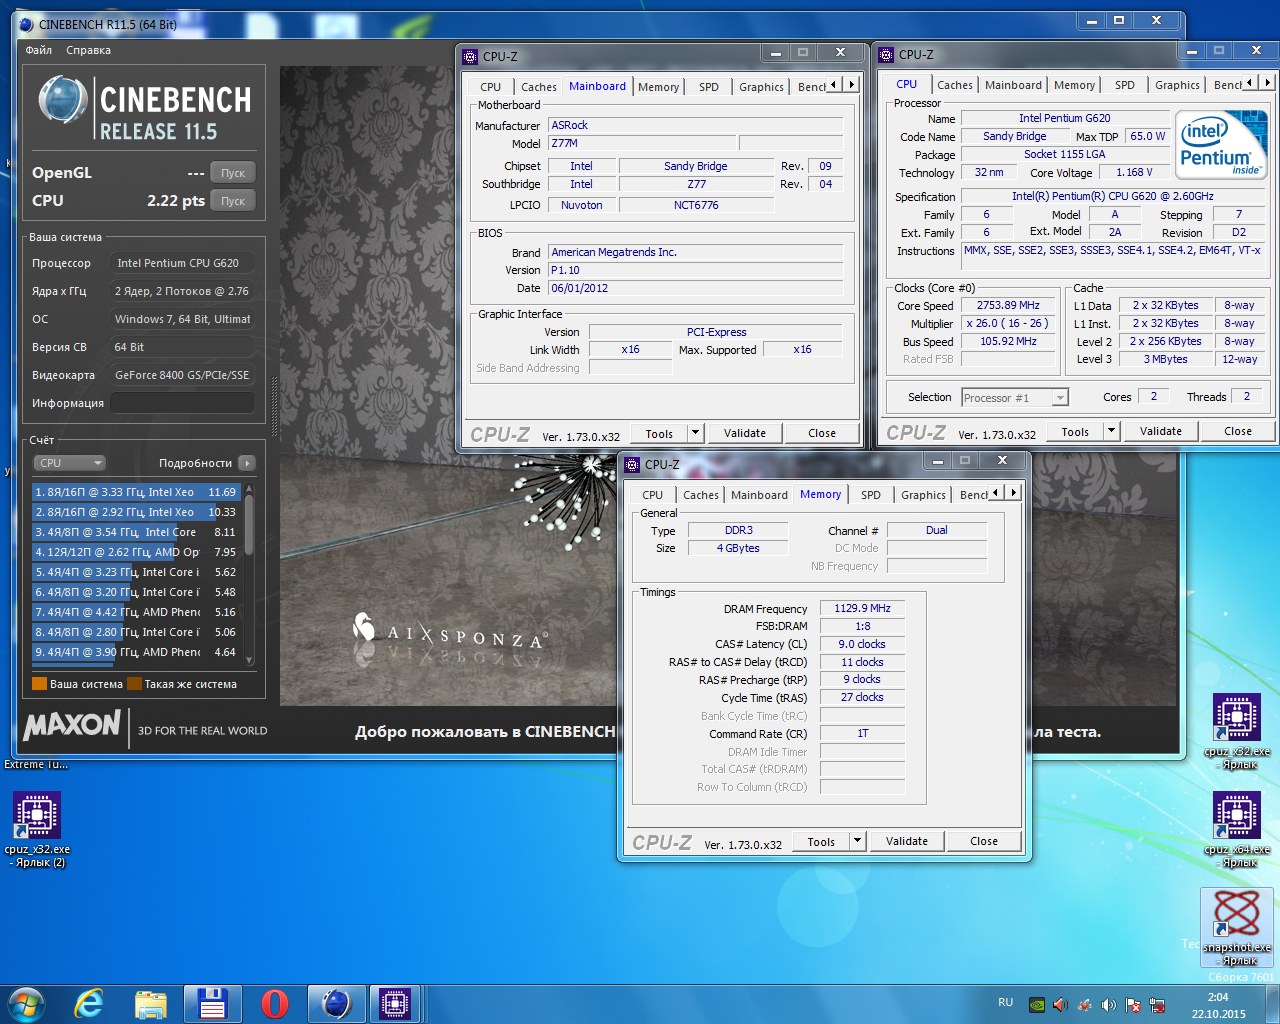Click the Action Center flag tray icon
Image resolution: width=1280 pixels, height=1024 pixels.
(x=1132, y=1005)
